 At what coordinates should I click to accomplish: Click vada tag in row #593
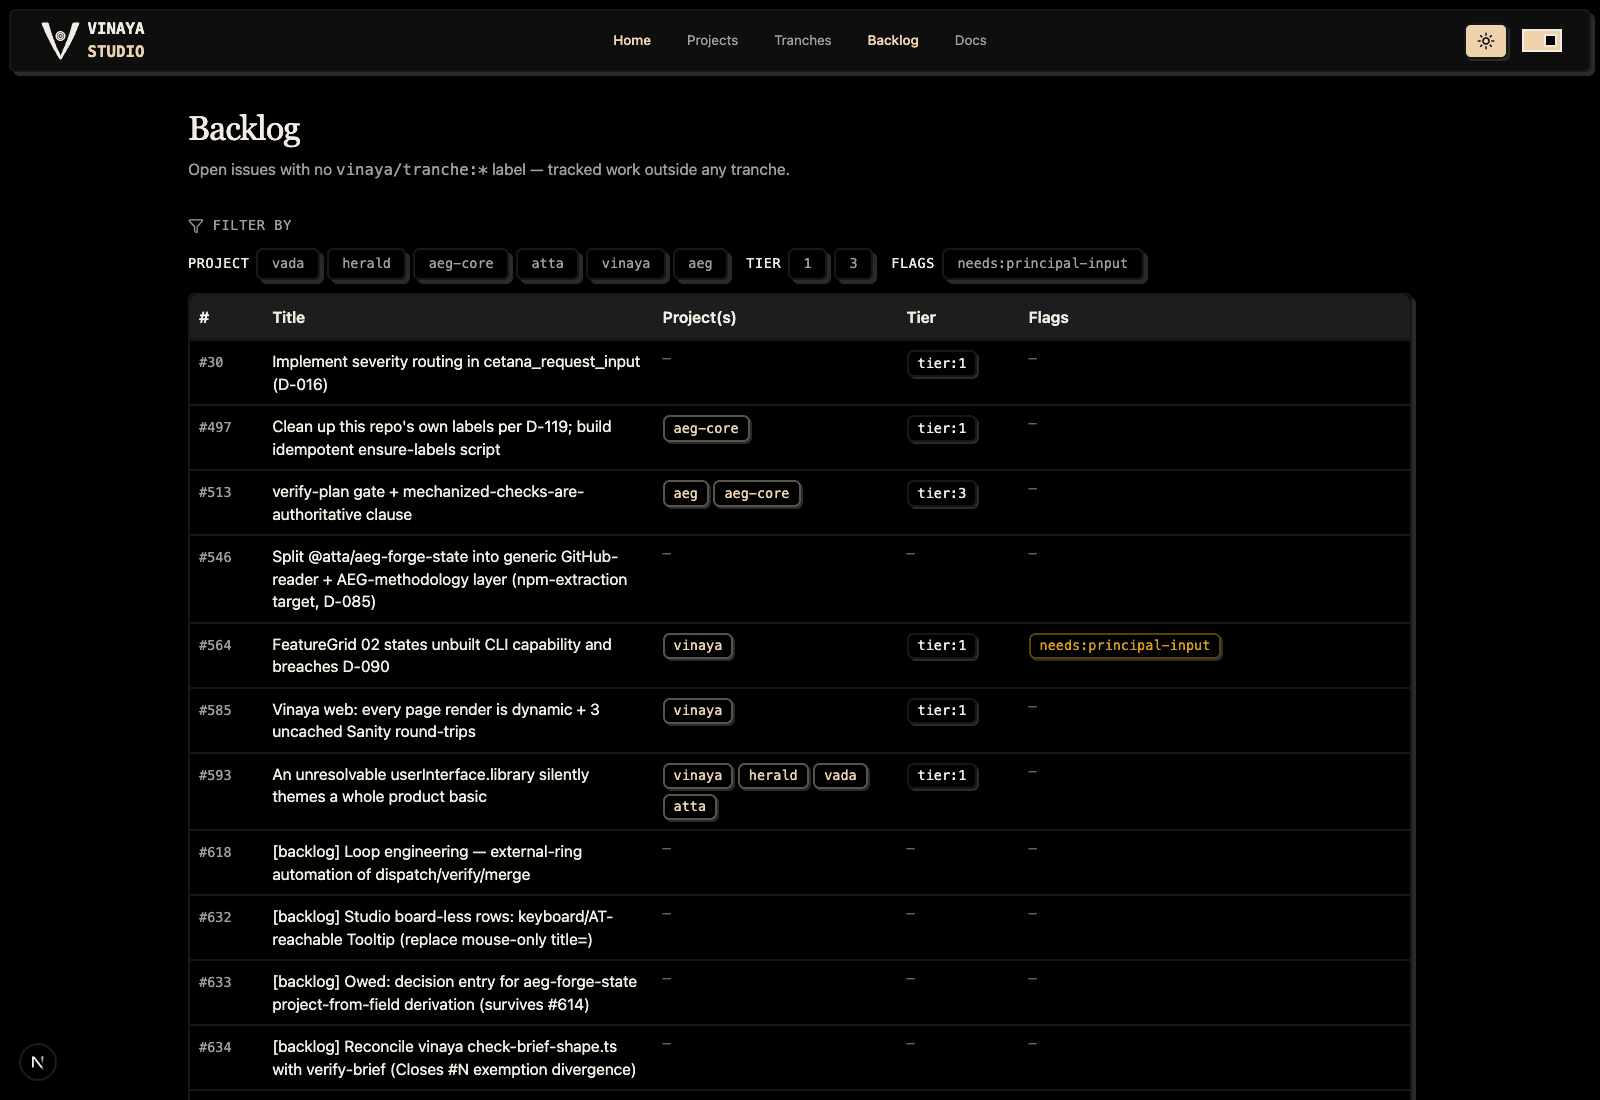pyautogui.click(x=840, y=776)
